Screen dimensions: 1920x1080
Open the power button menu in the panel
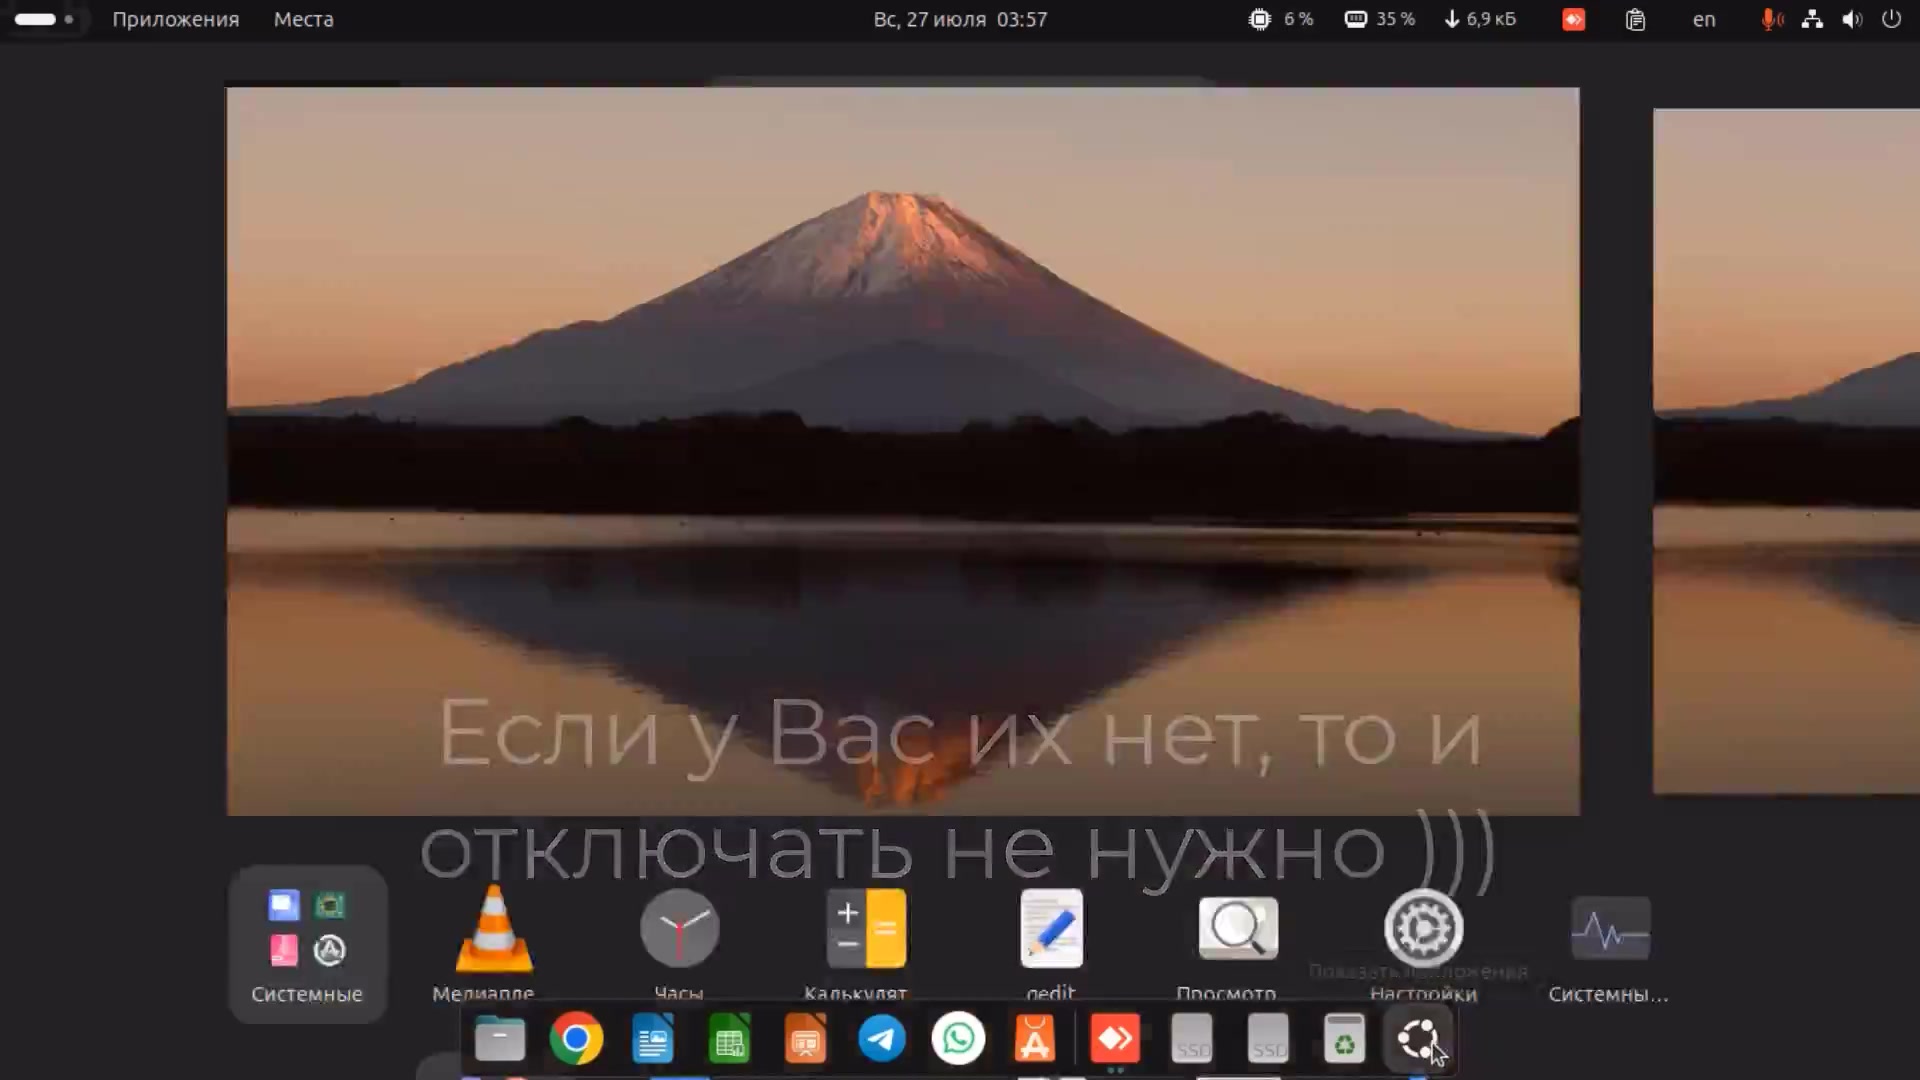click(1891, 19)
